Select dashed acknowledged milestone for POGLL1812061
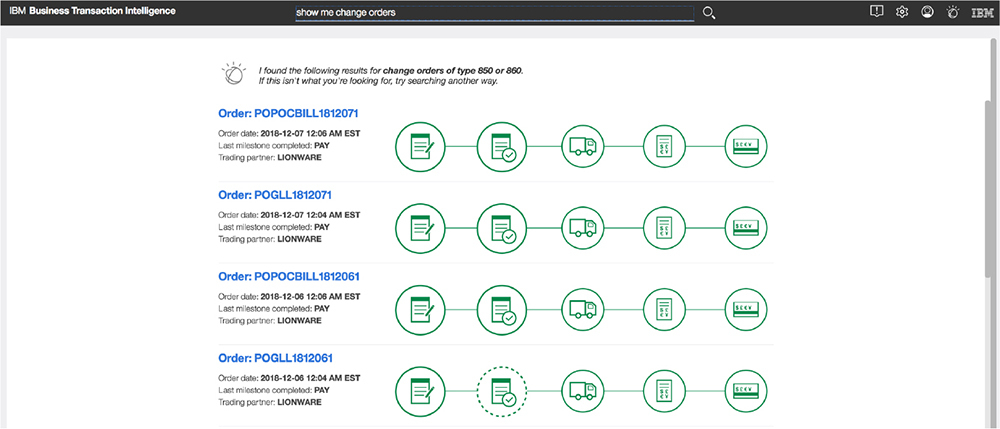 point(502,391)
